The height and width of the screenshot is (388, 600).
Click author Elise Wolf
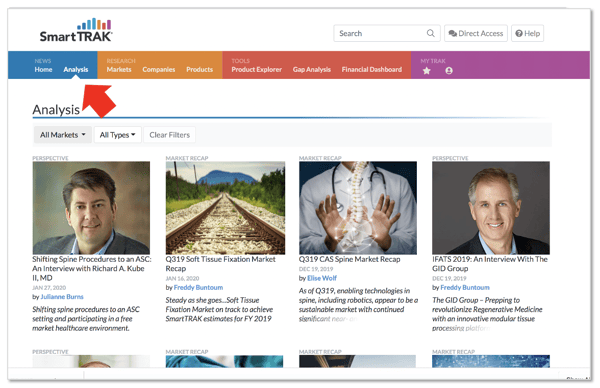[x=322, y=278]
